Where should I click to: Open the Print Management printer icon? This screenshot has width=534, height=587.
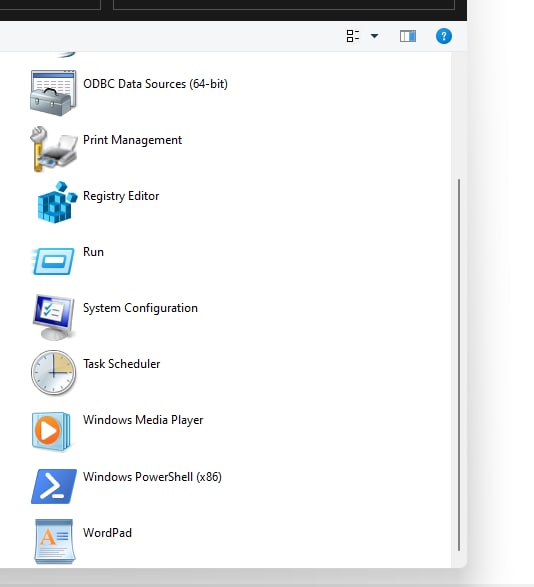[54, 149]
